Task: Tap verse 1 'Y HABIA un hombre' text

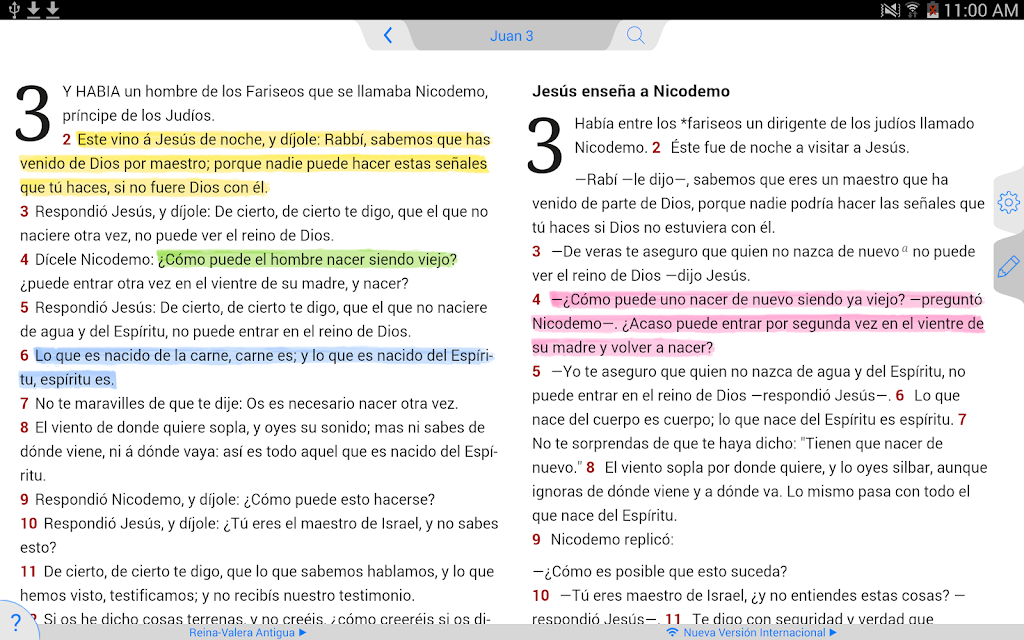Action: [x=275, y=103]
